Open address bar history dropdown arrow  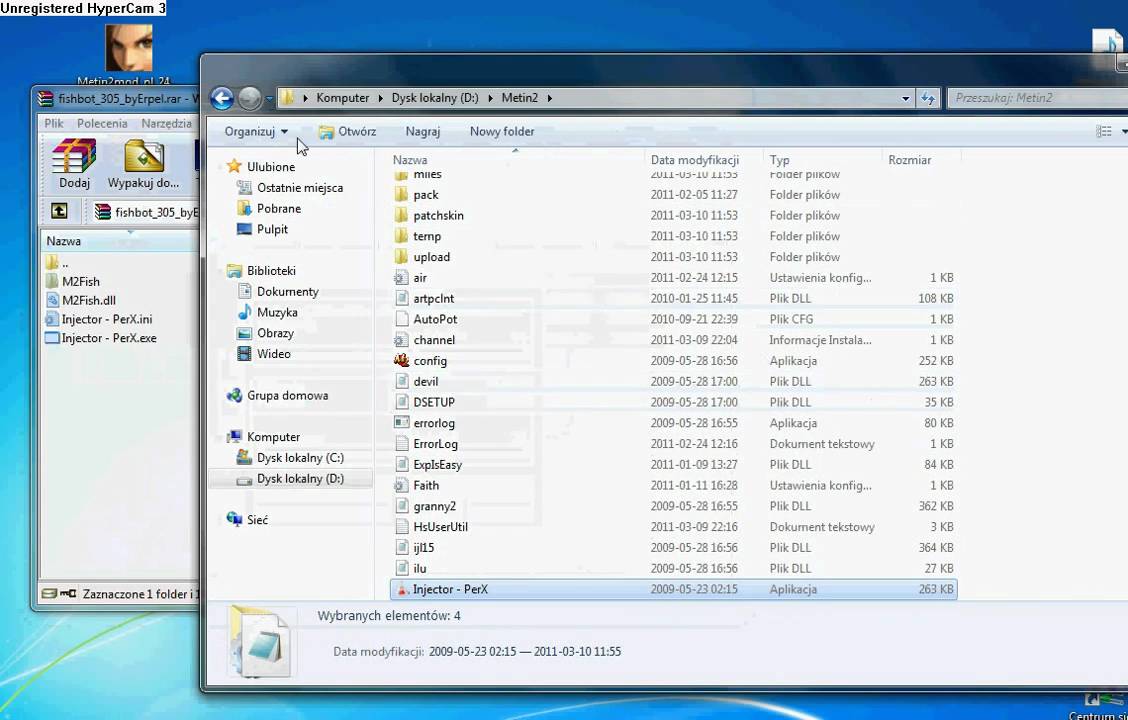(906, 99)
